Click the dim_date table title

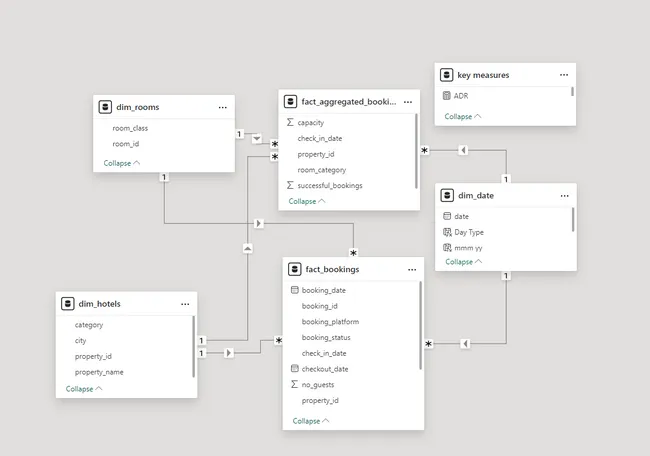(x=476, y=195)
